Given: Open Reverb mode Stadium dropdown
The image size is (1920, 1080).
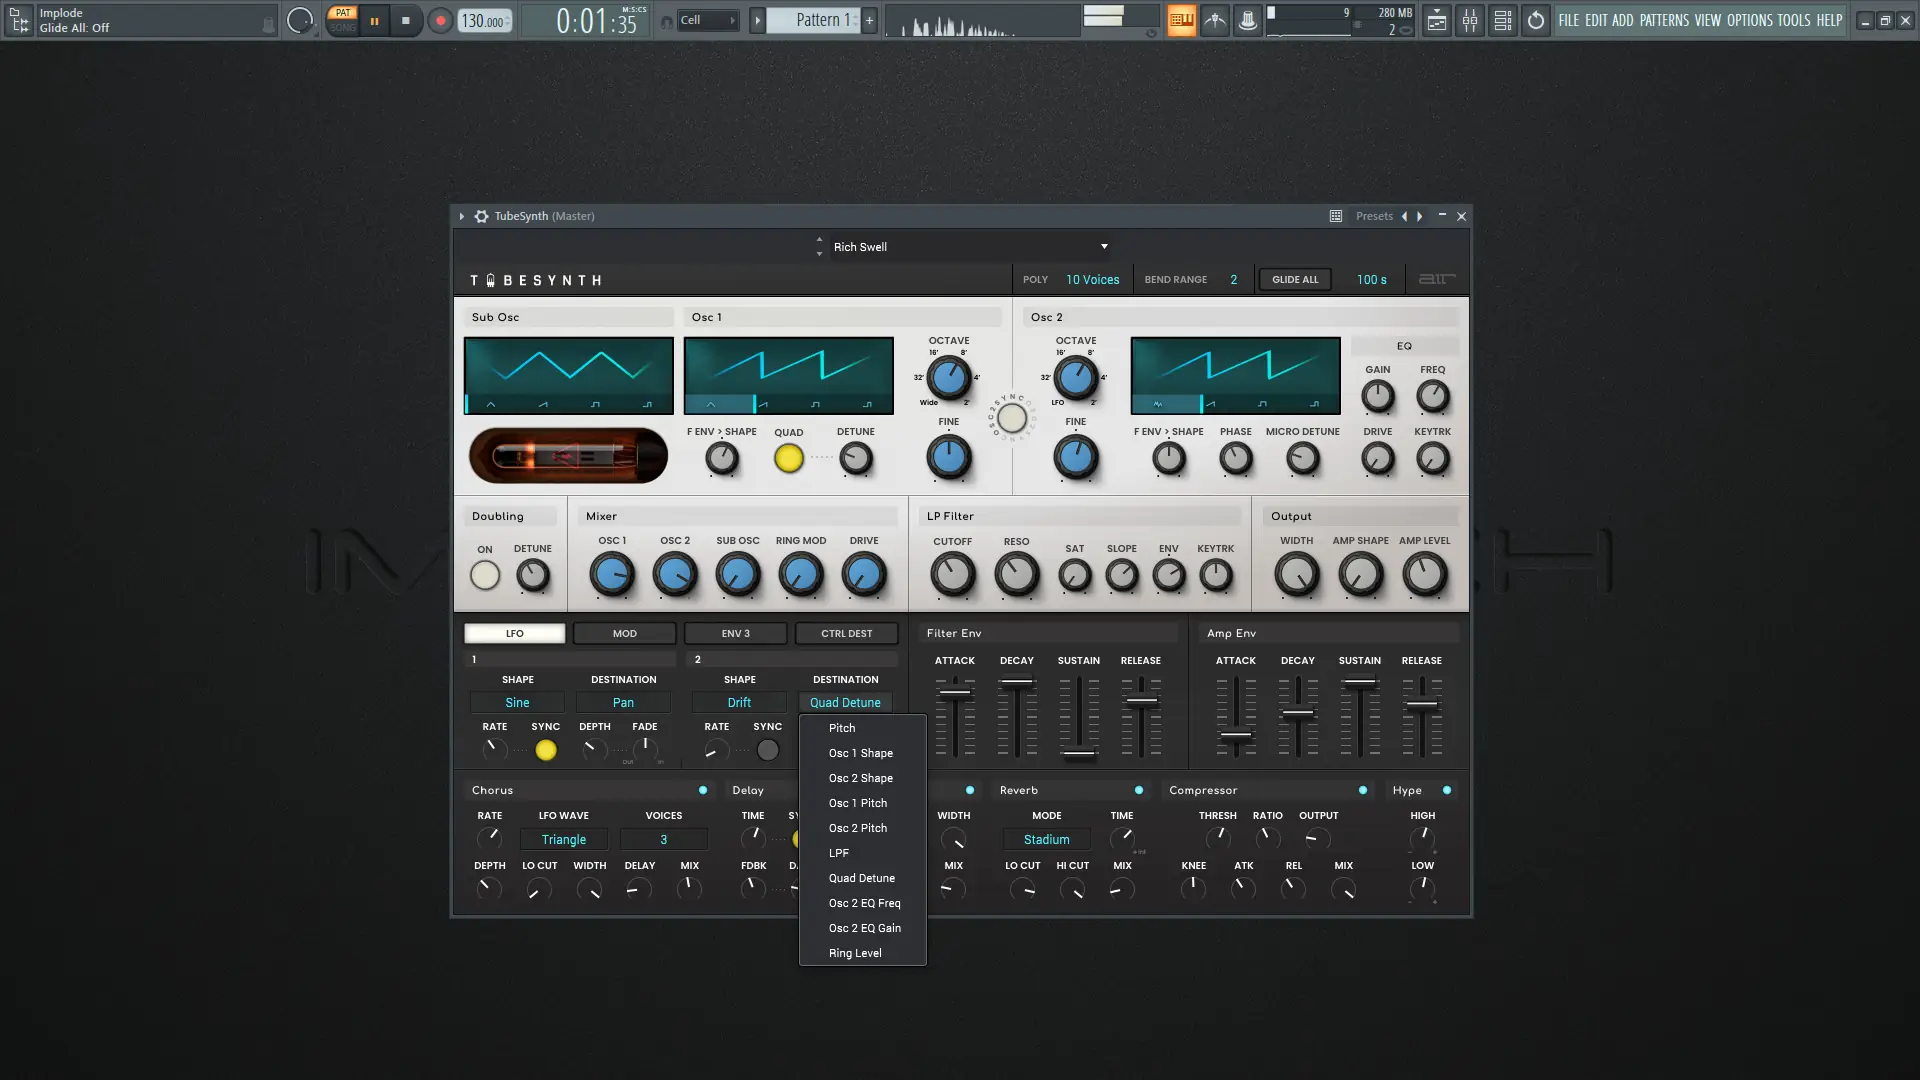Looking at the screenshot, I should 1046,840.
